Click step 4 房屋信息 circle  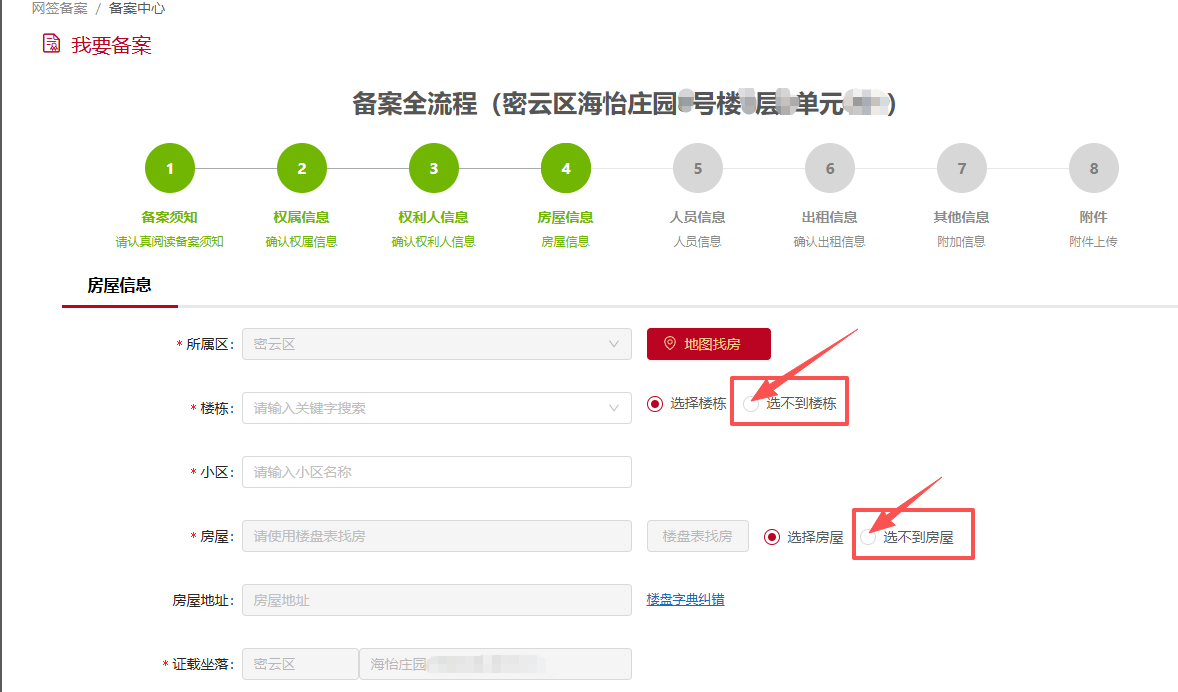566,168
